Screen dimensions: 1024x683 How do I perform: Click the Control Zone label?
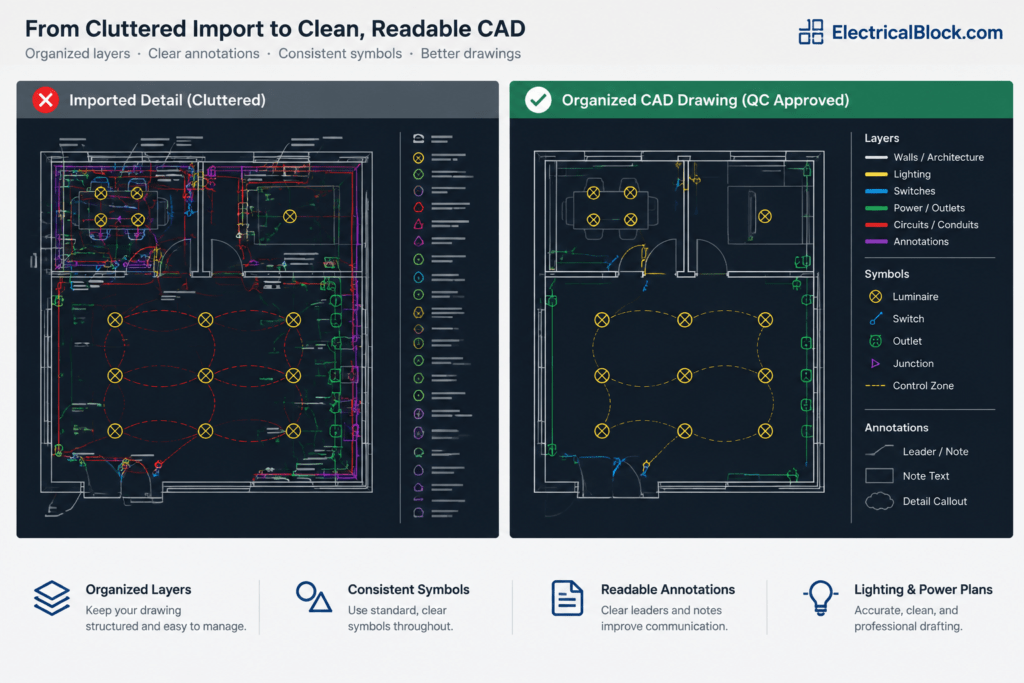tap(923, 386)
